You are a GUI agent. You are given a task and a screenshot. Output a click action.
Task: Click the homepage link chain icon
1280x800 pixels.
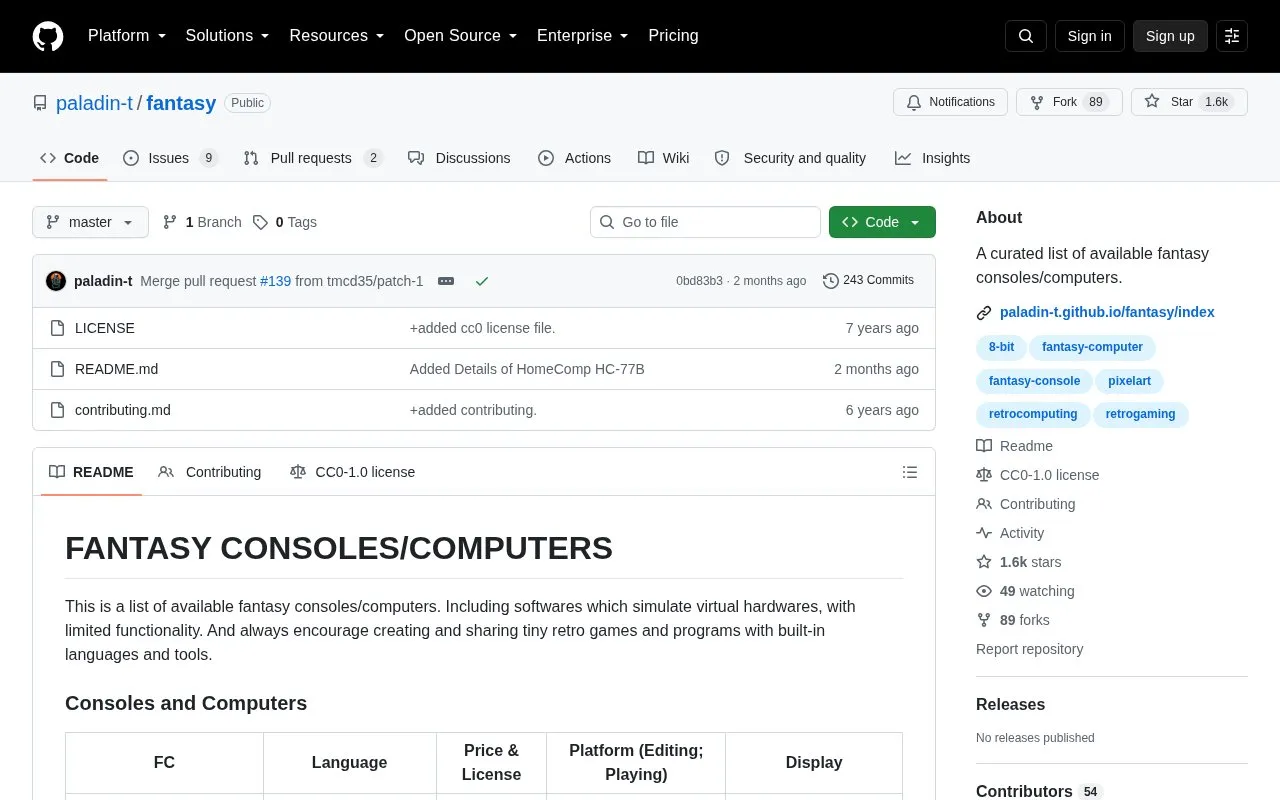pos(984,313)
